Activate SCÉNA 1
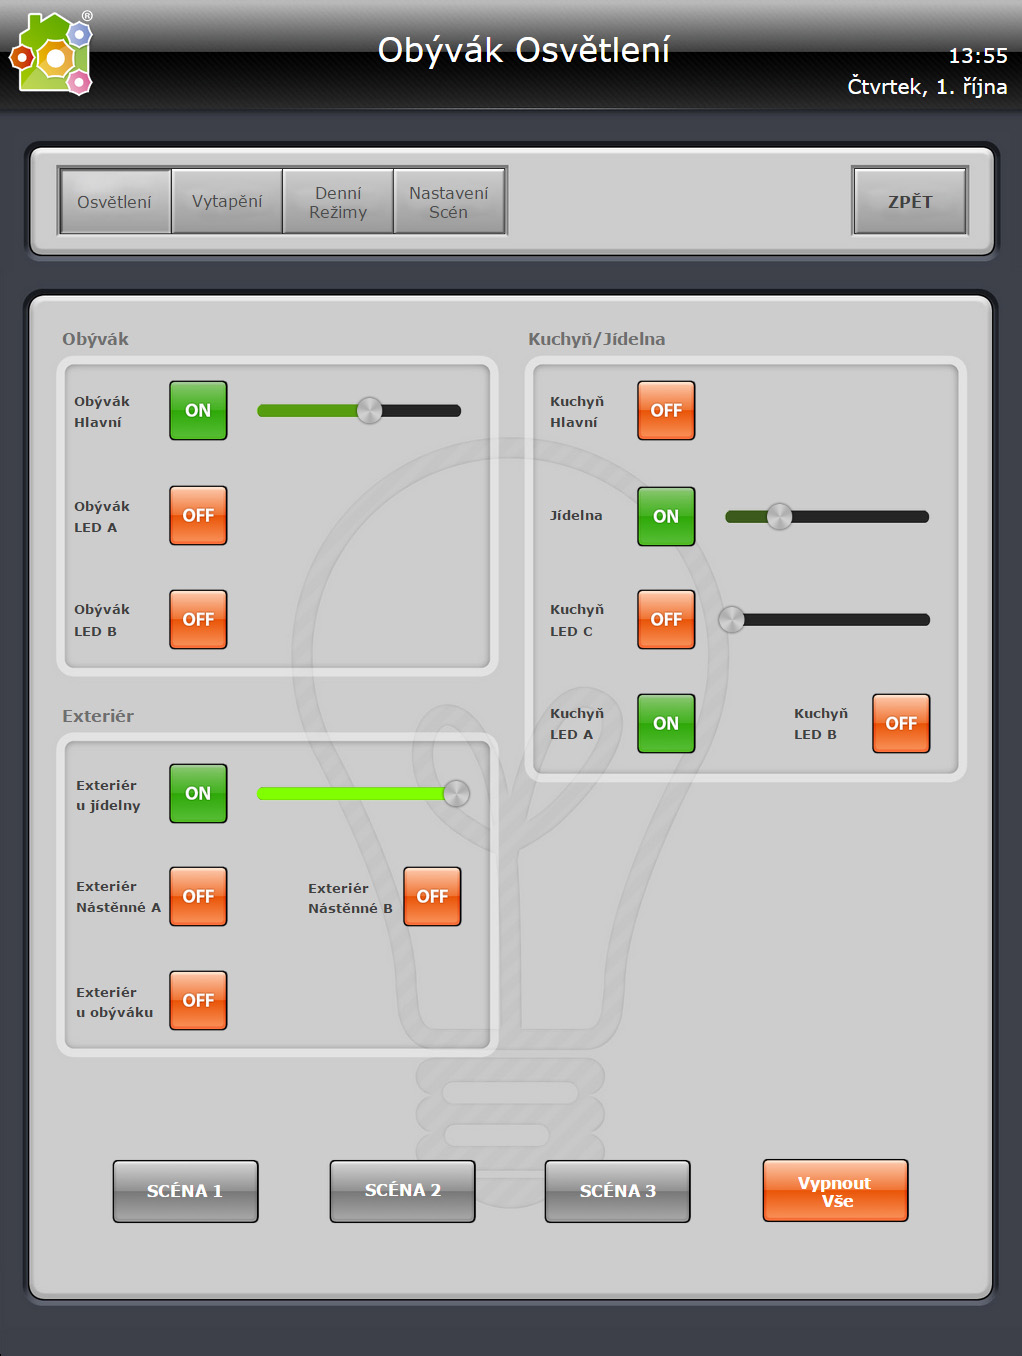 coord(185,1190)
